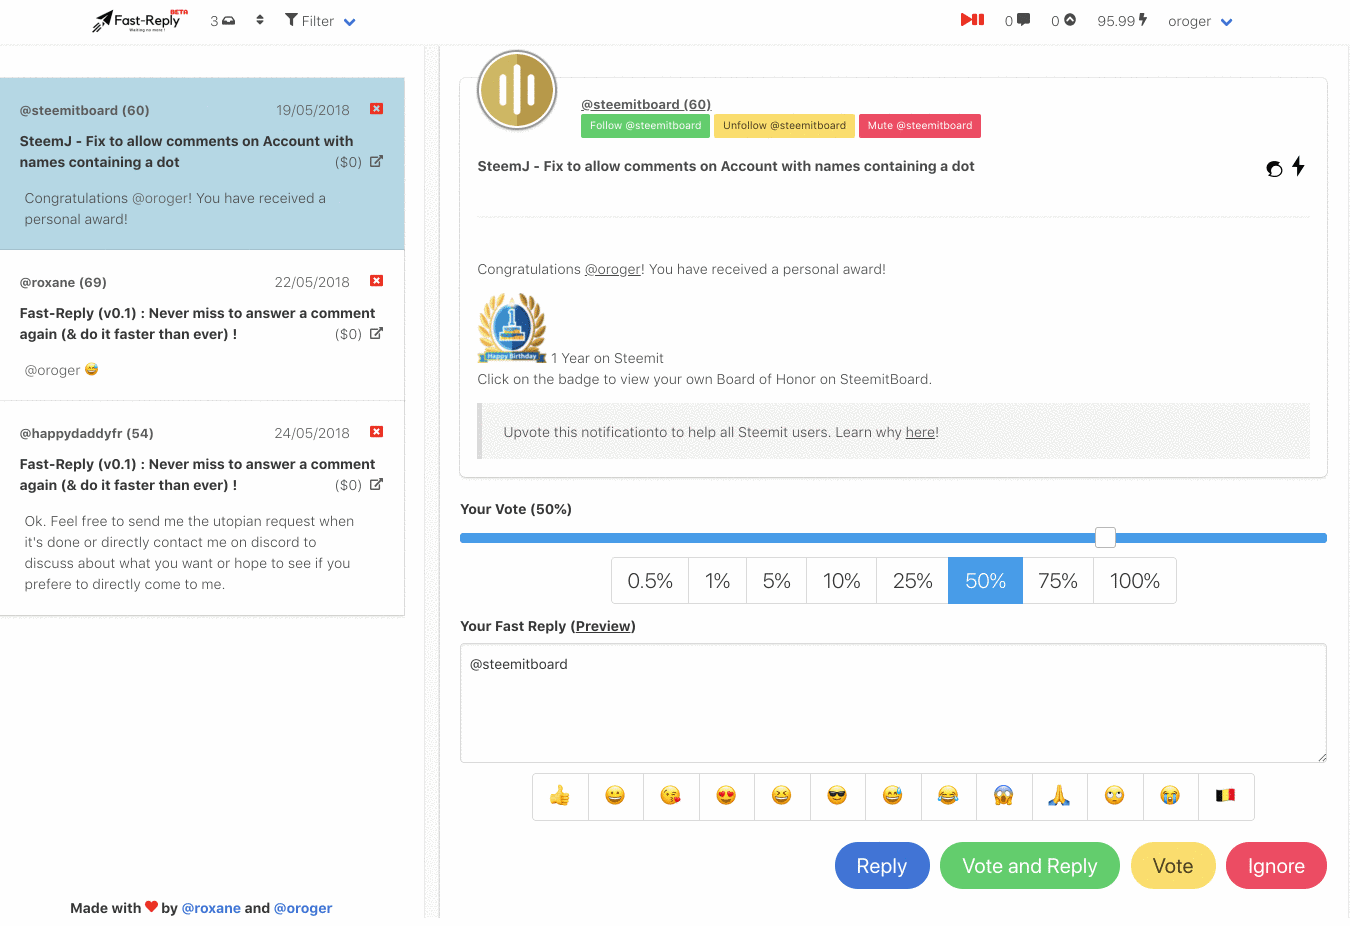This screenshot has width=1350, height=926.
Task: Insert the kissing heart emoji
Action: 671,796
